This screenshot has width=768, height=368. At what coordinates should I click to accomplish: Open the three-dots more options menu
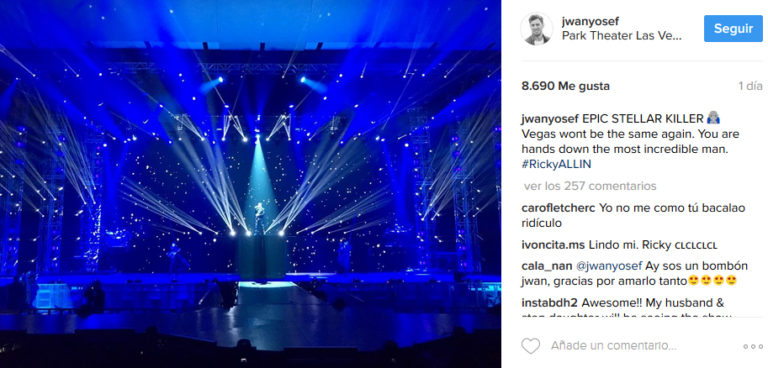click(x=752, y=346)
